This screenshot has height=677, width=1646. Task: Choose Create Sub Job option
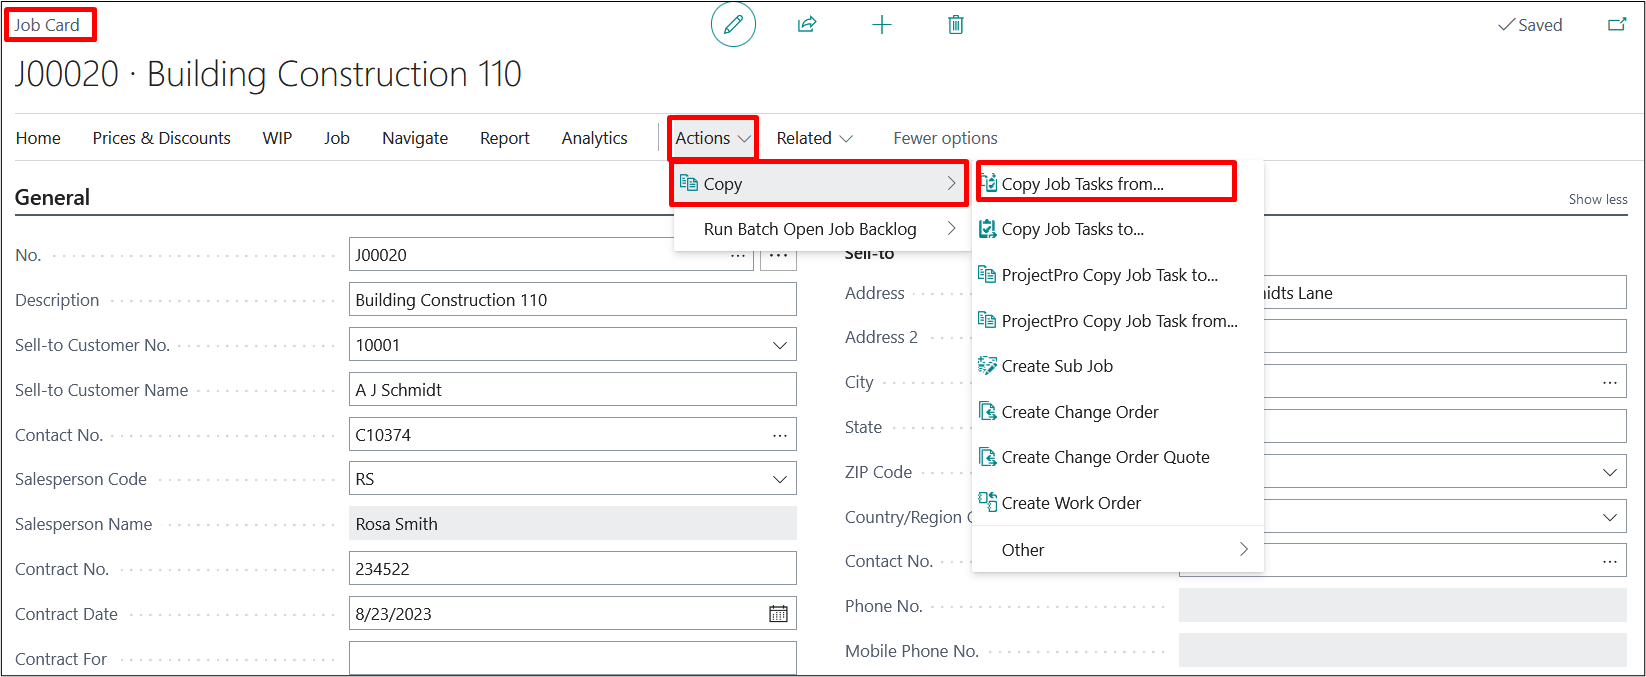click(1056, 366)
